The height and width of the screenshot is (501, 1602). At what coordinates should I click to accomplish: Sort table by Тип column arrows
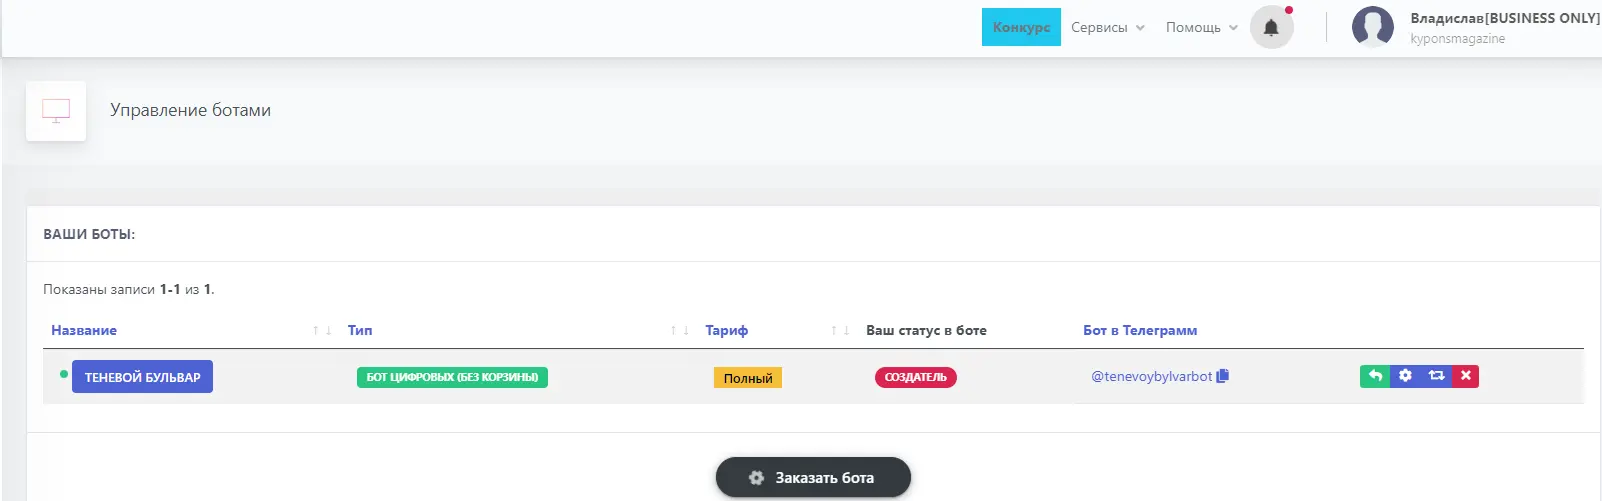click(680, 331)
